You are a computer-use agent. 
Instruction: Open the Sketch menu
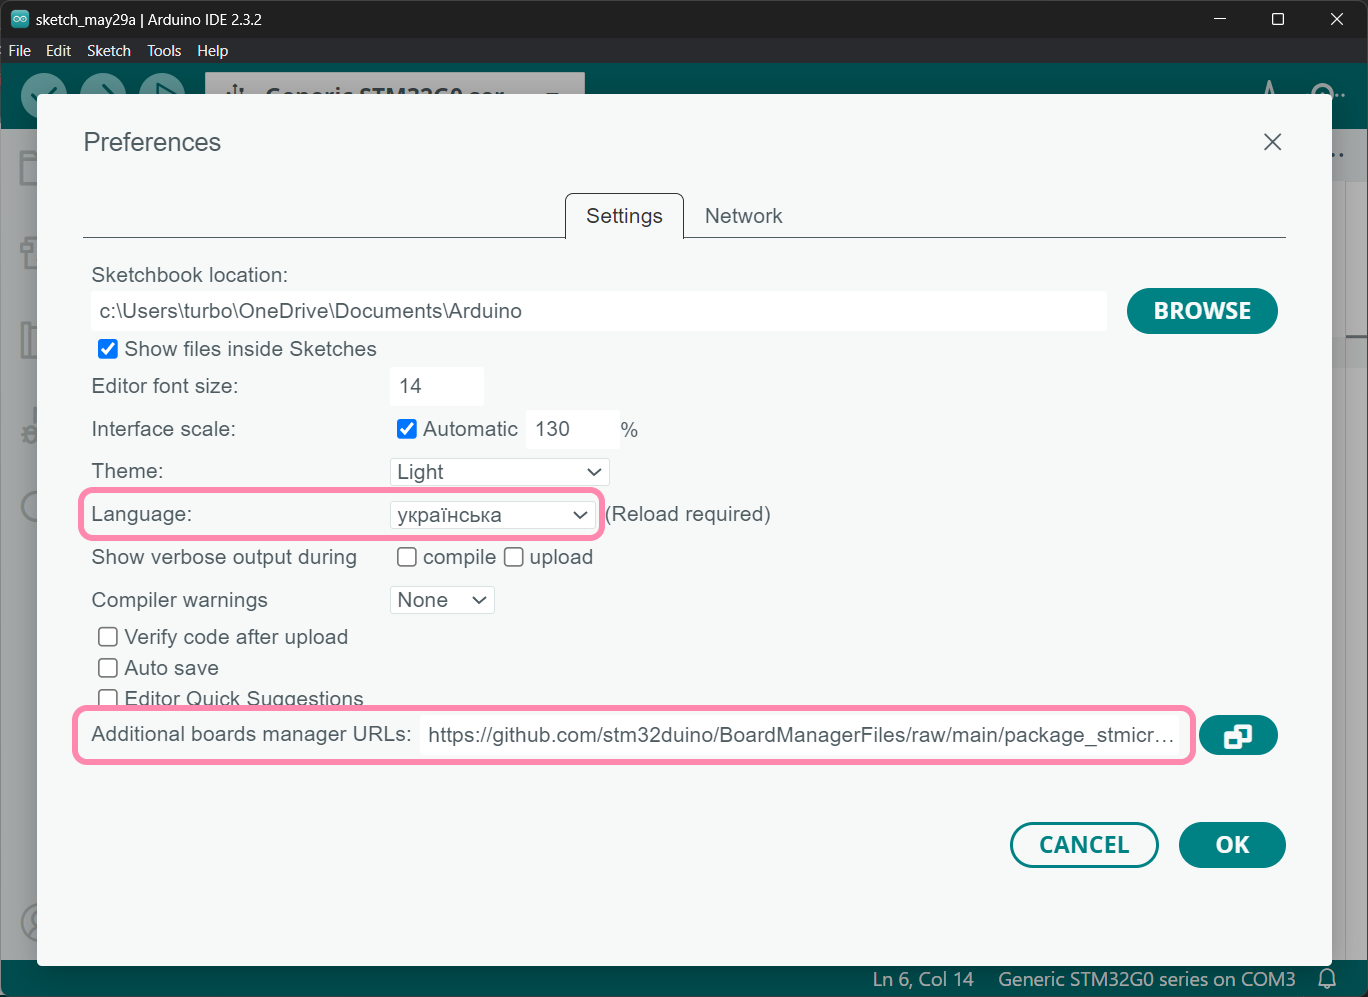[x=108, y=51]
